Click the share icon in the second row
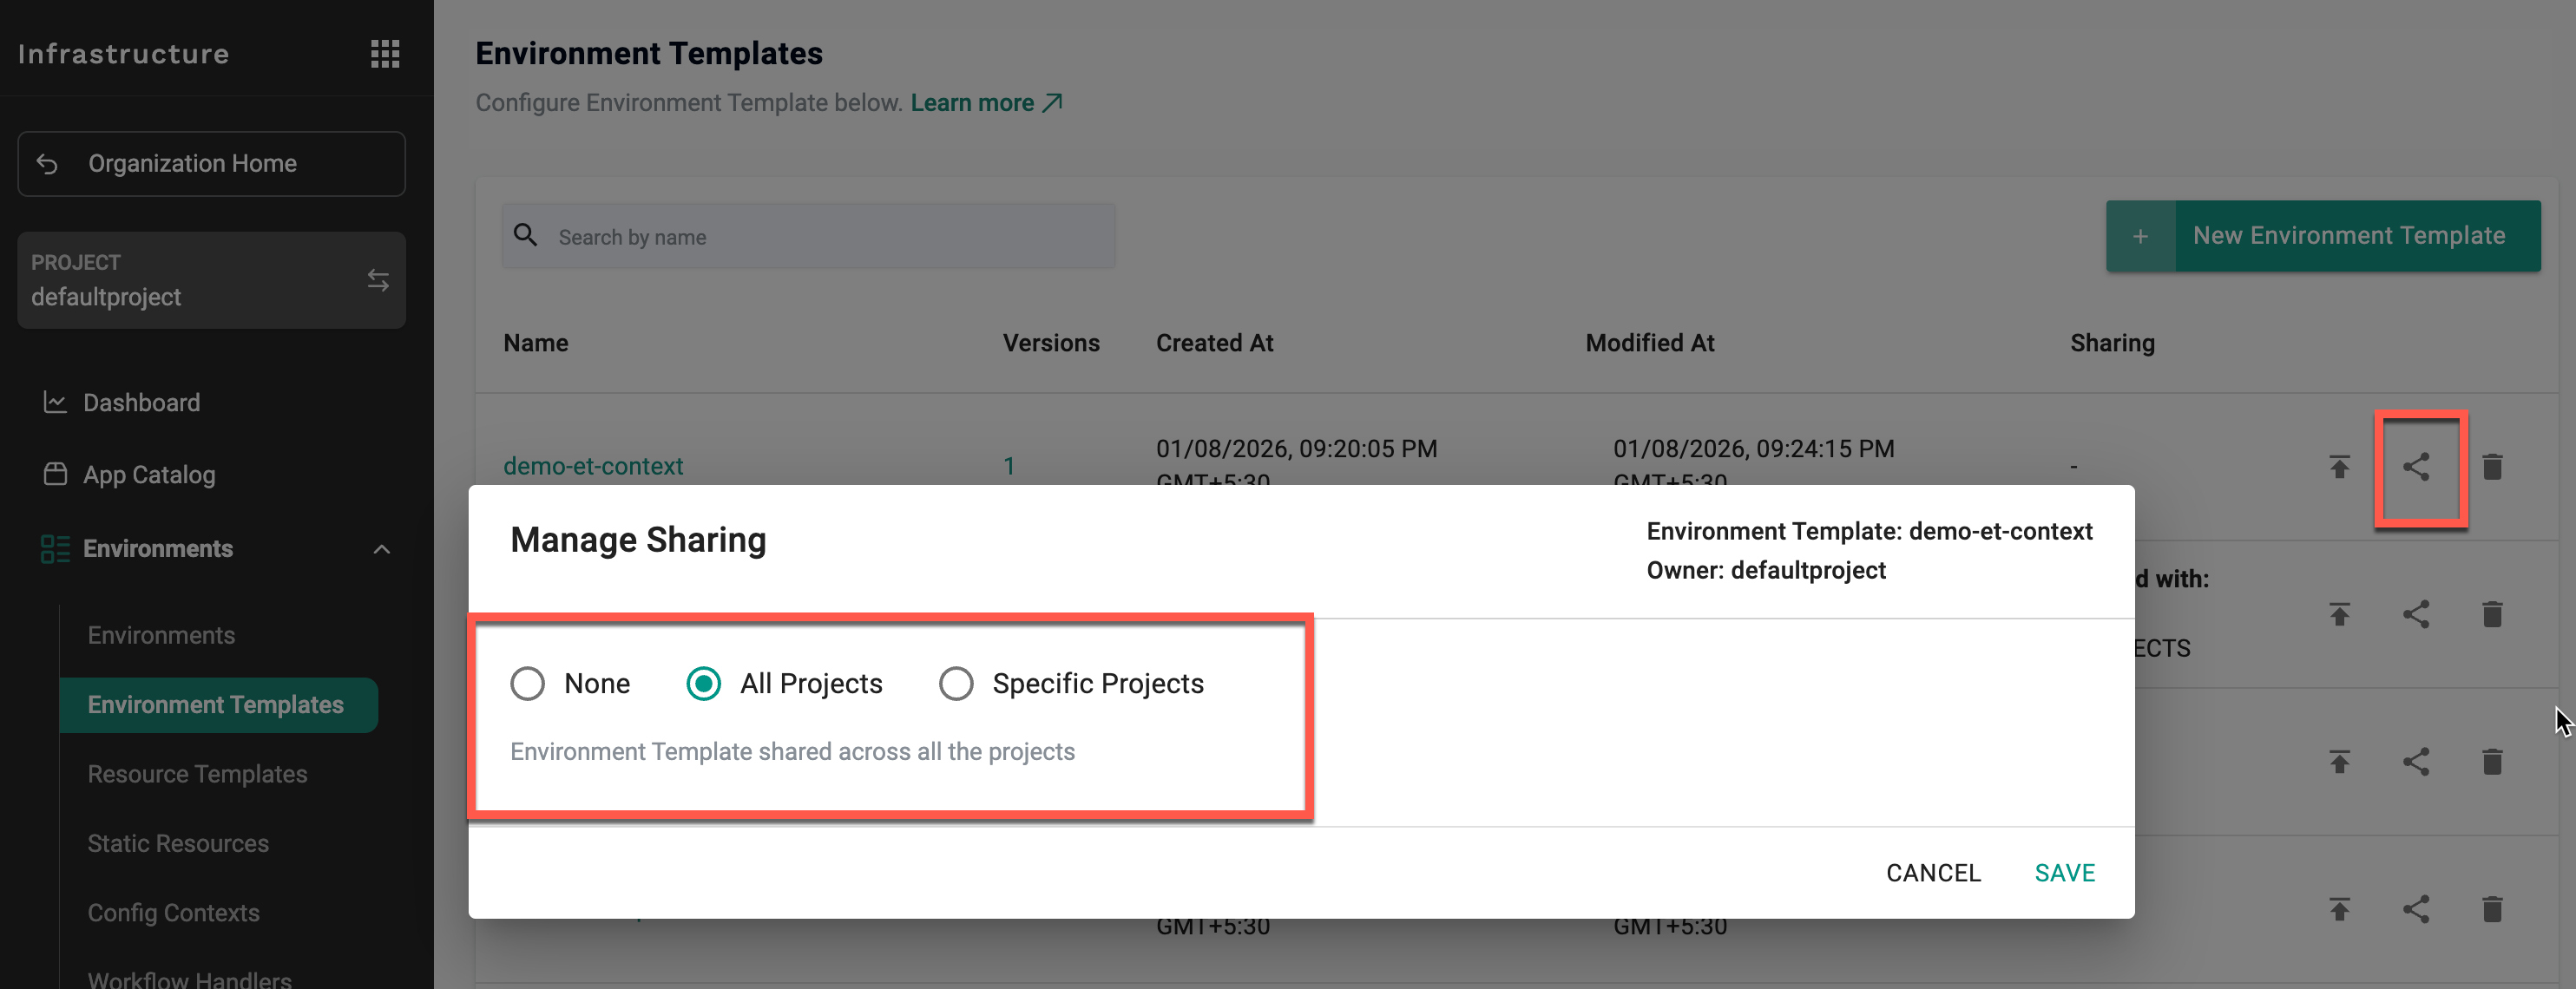This screenshot has width=2576, height=989. [x=2416, y=614]
